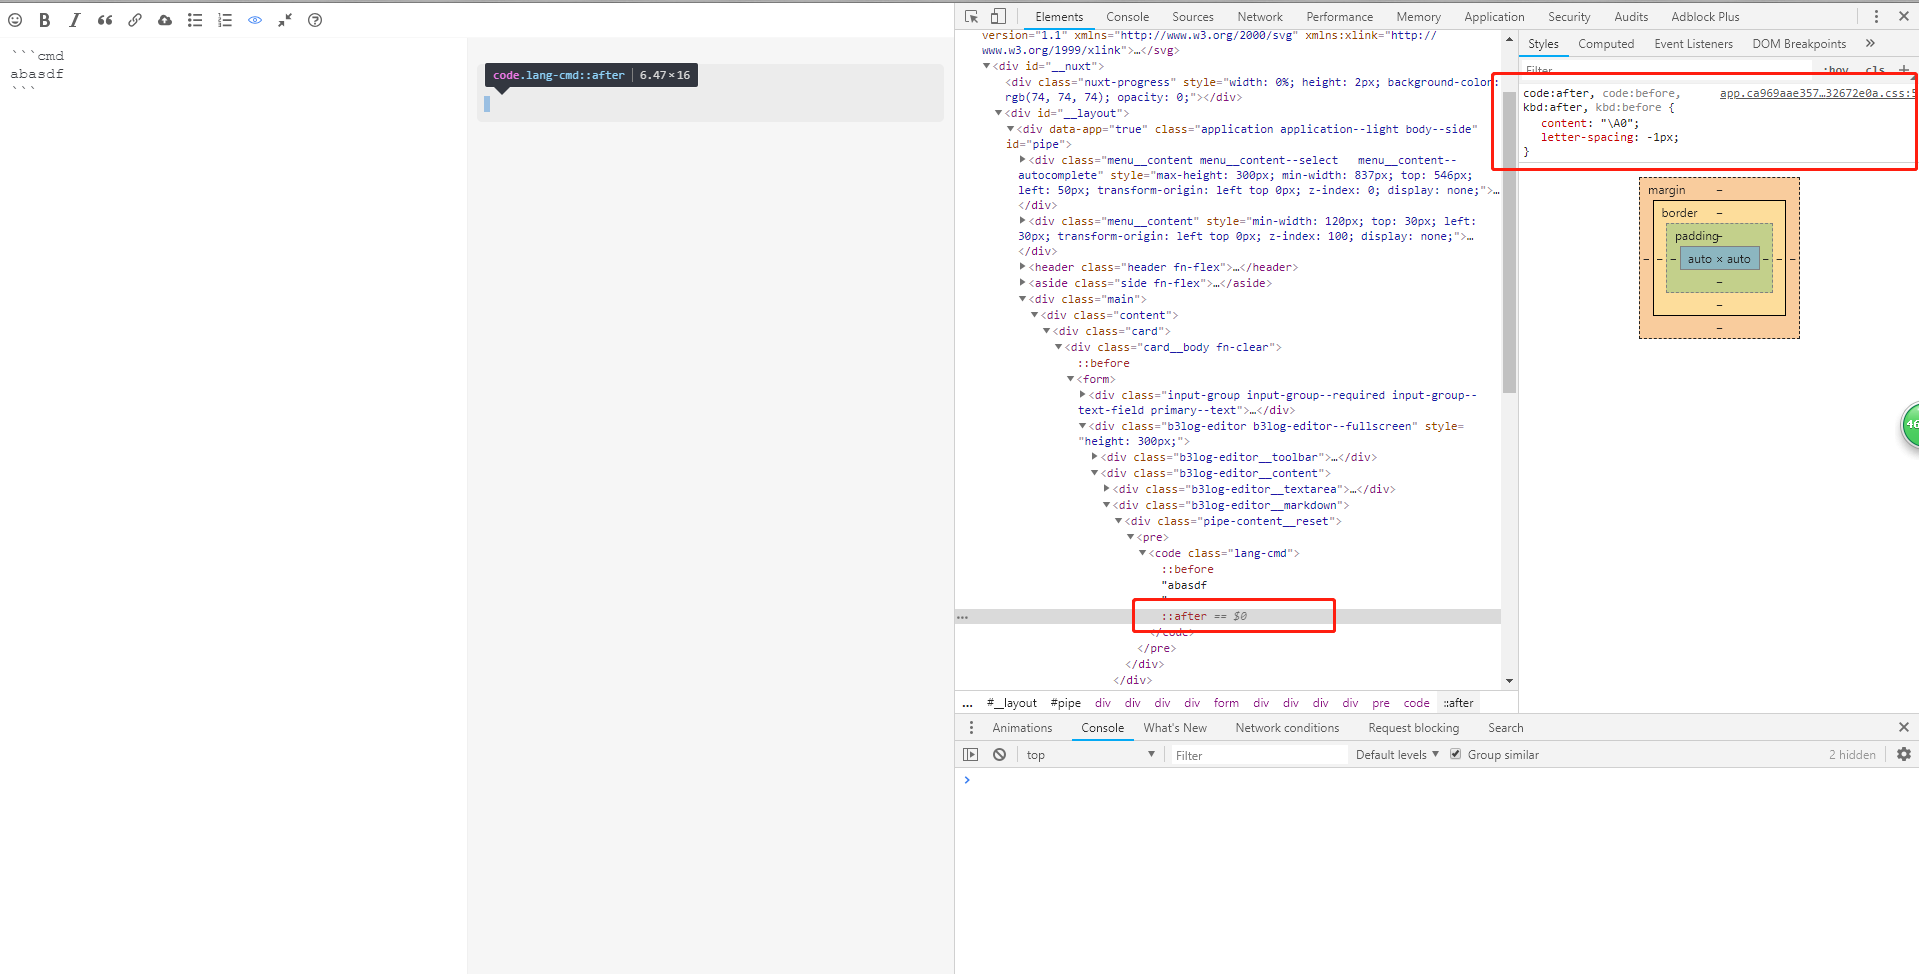1919x974 pixels.
Task: Open the Computed styles tab
Action: (x=1605, y=44)
